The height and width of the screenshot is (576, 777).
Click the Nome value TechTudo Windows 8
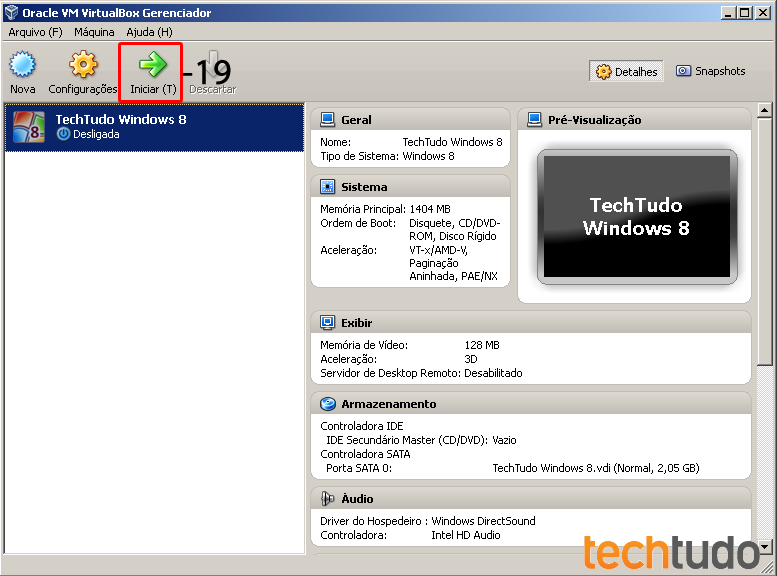(x=452, y=142)
